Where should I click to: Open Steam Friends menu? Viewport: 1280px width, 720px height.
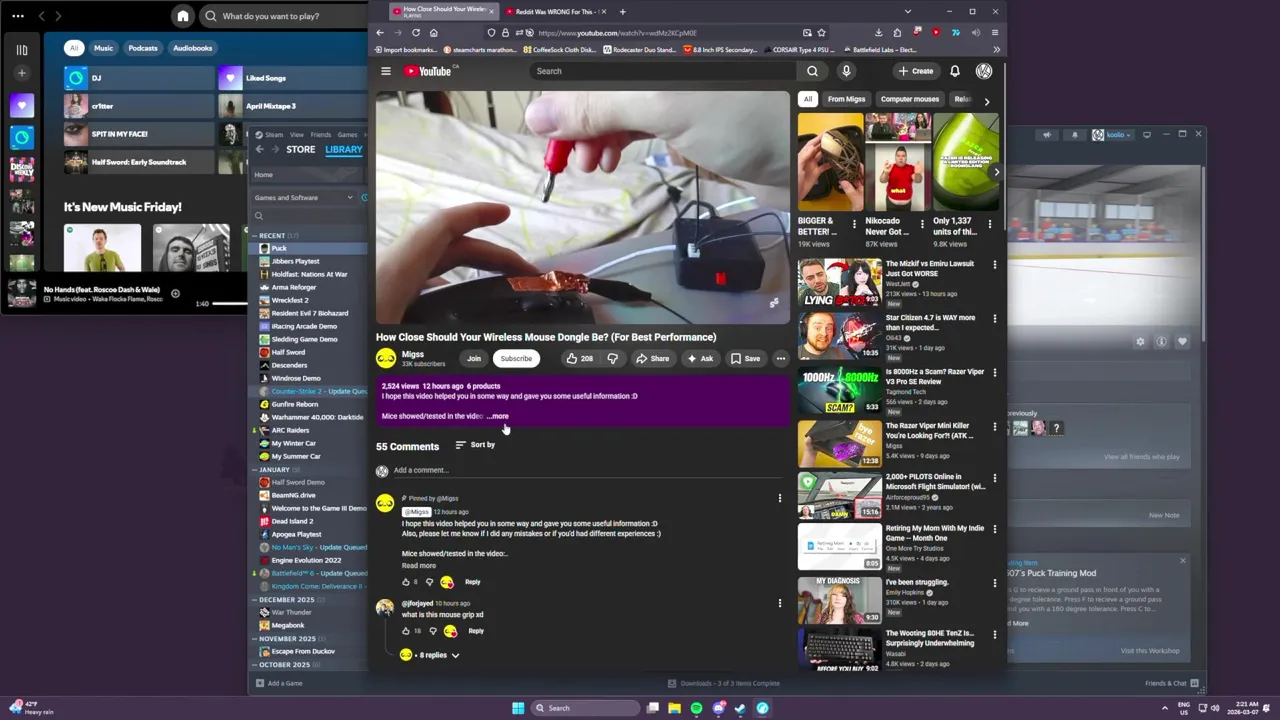(x=320, y=134)
